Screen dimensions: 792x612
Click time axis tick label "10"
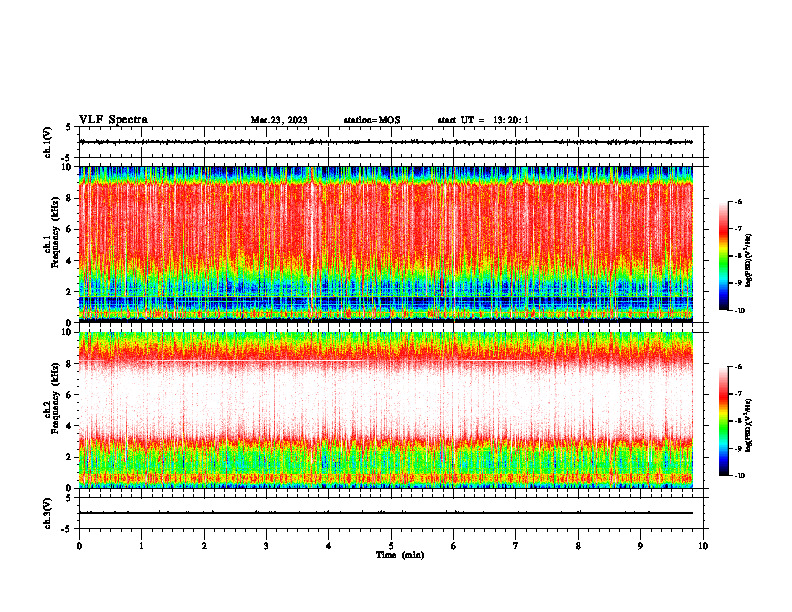tap(703, 546)
